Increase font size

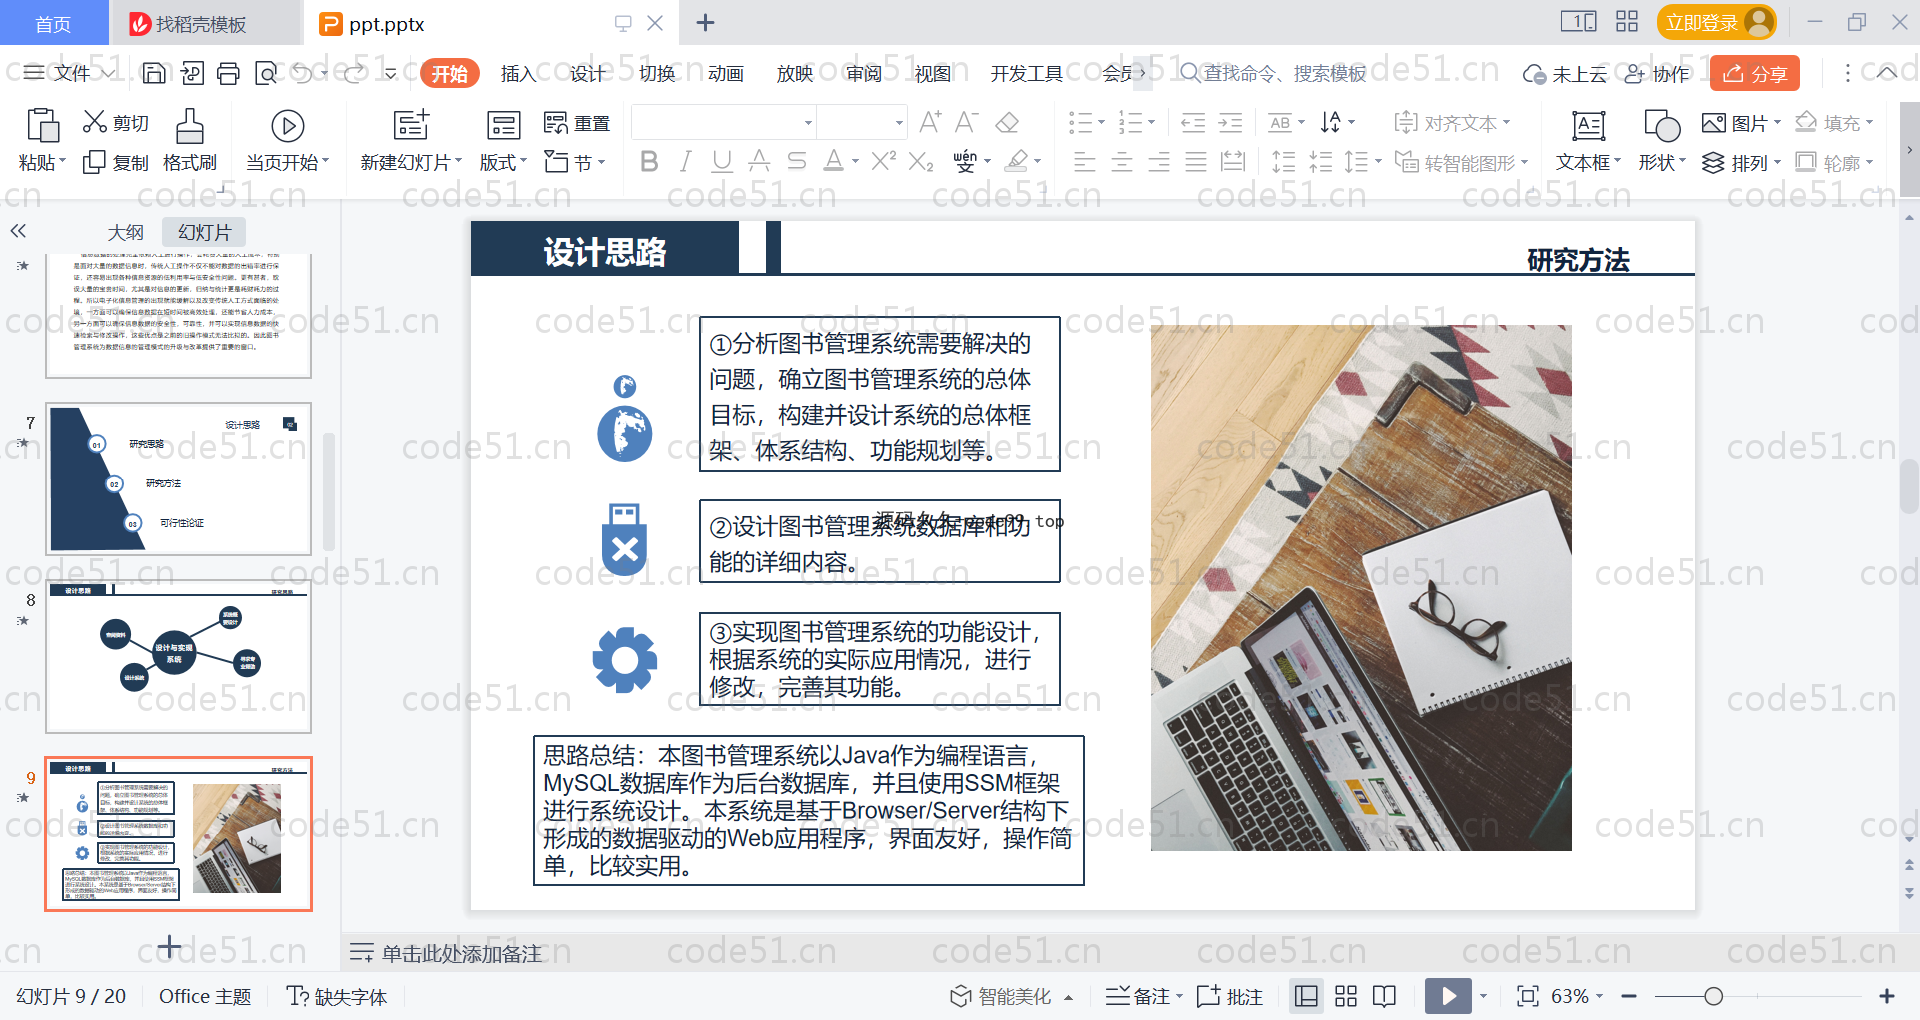(930, 122)
